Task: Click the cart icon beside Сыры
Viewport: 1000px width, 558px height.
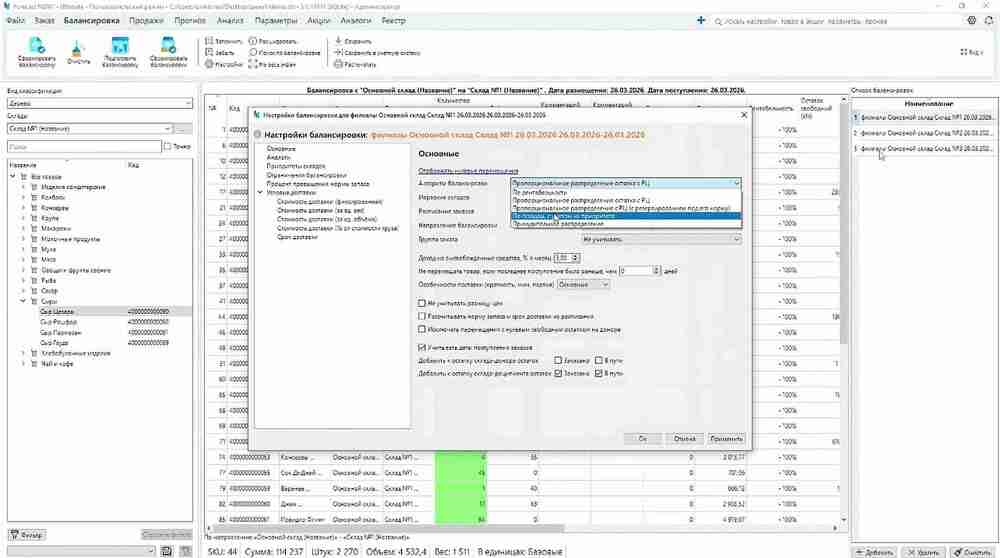Action: click(x=34, y=301)
